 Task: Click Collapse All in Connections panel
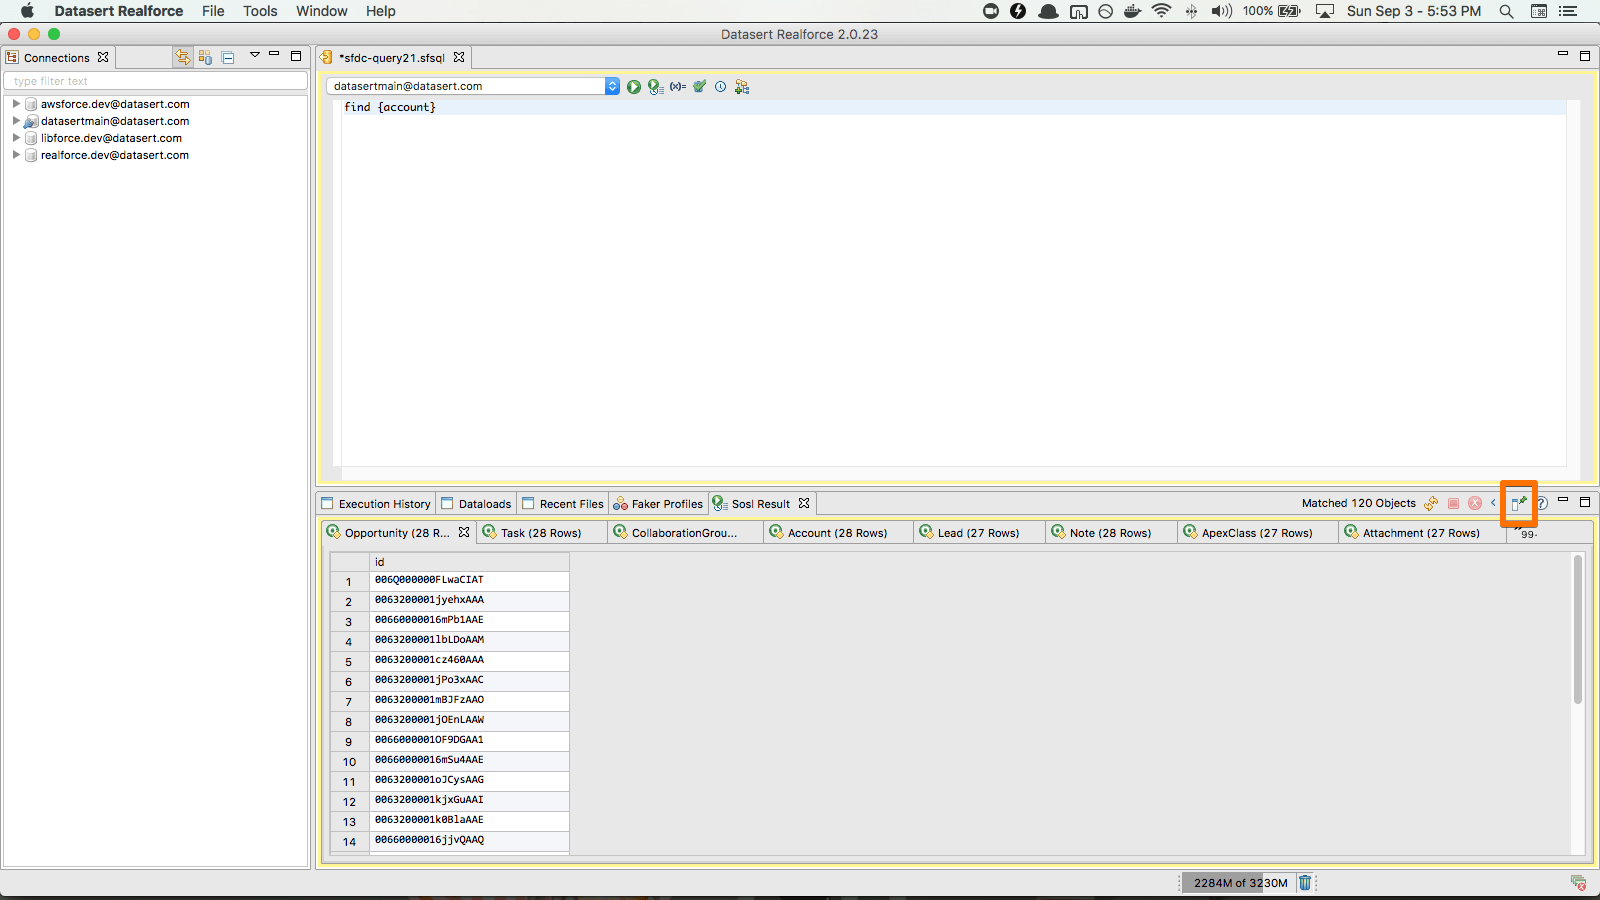point(228,58)
